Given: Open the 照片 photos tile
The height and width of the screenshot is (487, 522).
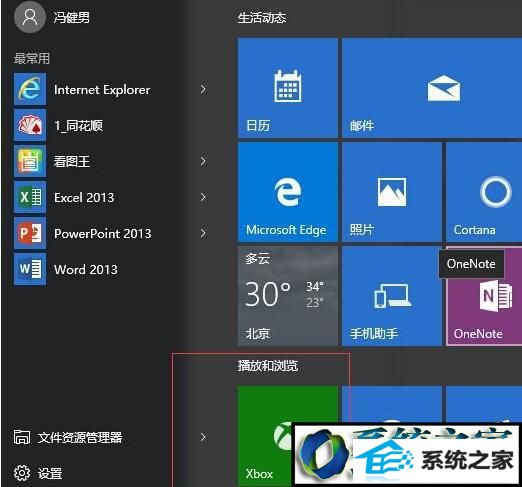Looking at the screenshot, I should point(392,192).
